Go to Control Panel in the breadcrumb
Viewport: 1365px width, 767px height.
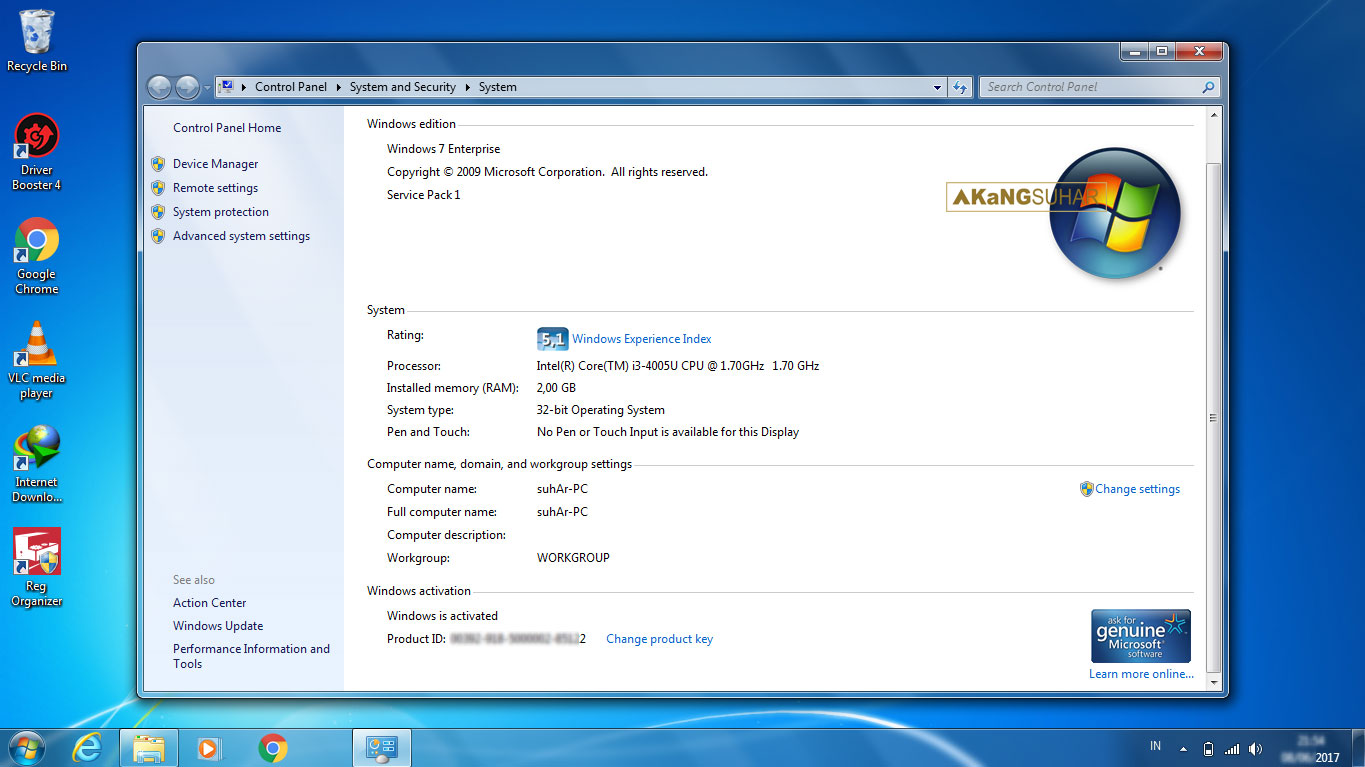(x=291, y=87)
